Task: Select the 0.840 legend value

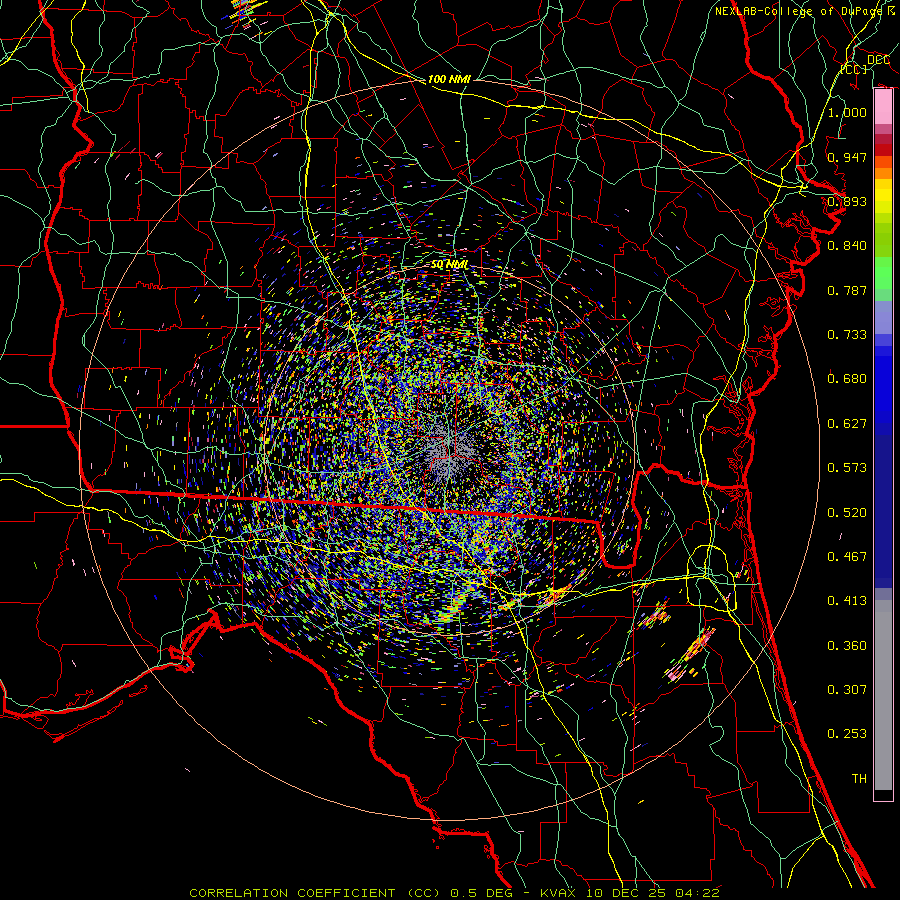Action: click(x=847, y=246)
